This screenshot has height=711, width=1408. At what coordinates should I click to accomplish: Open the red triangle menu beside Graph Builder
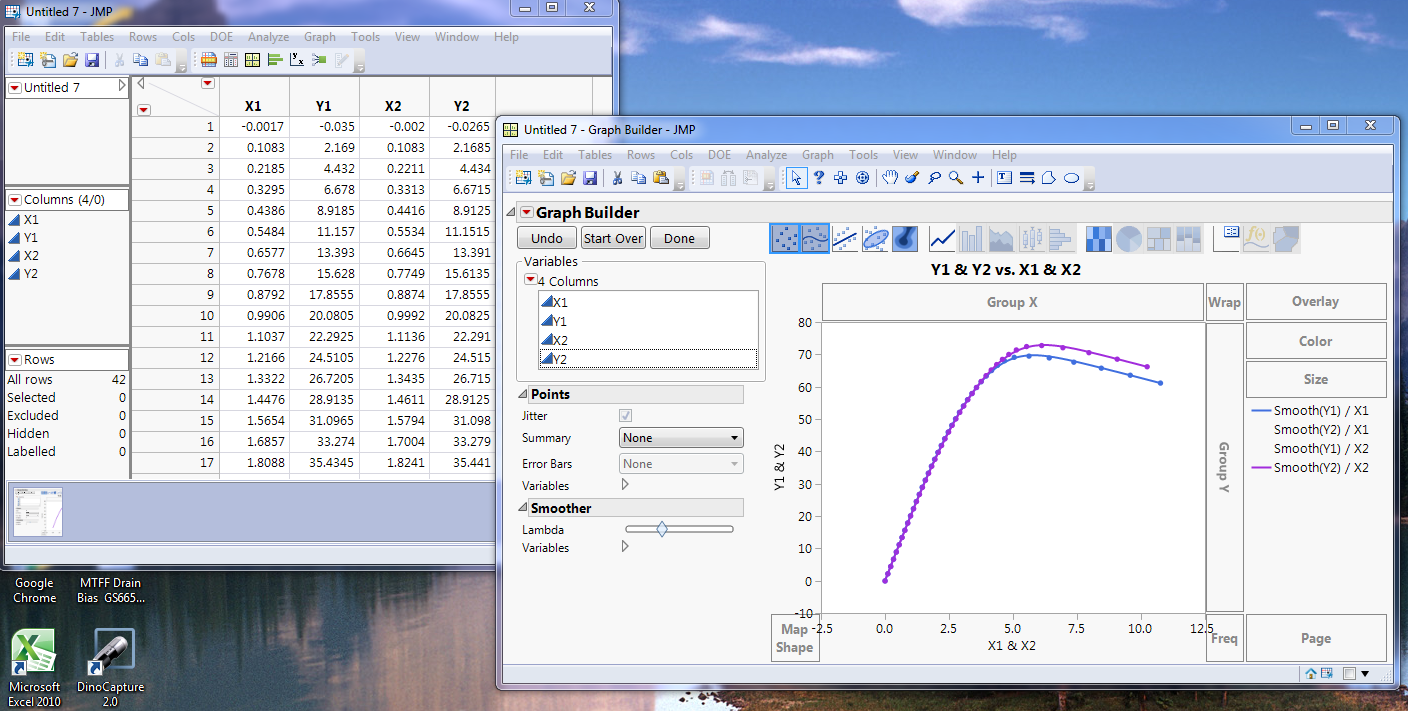coord(526,212)
